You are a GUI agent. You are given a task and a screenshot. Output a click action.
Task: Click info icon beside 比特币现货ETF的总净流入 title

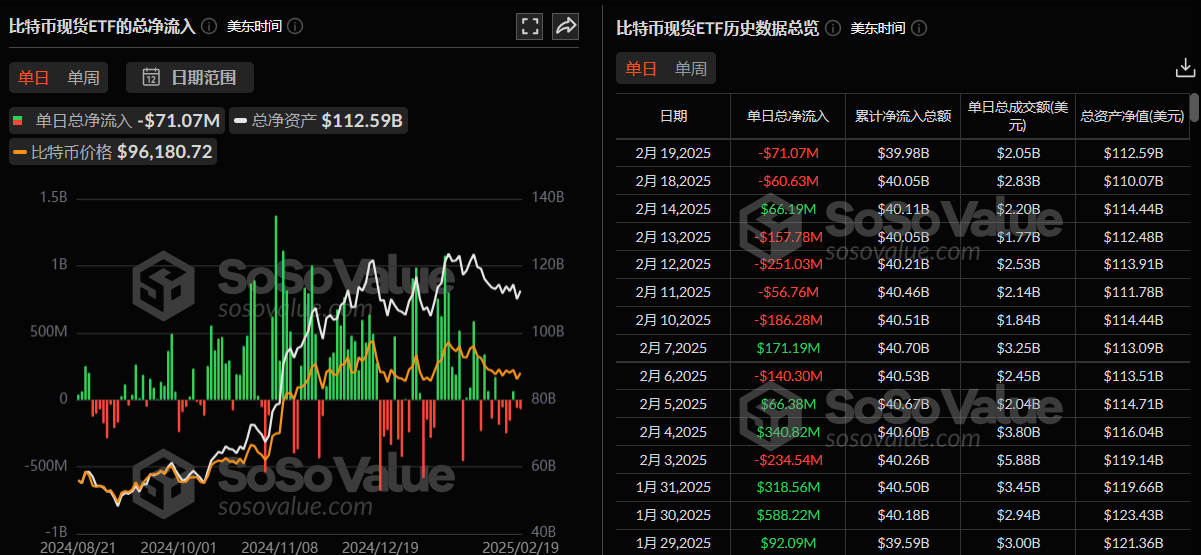pyautogui.click(x=208, y=27)
